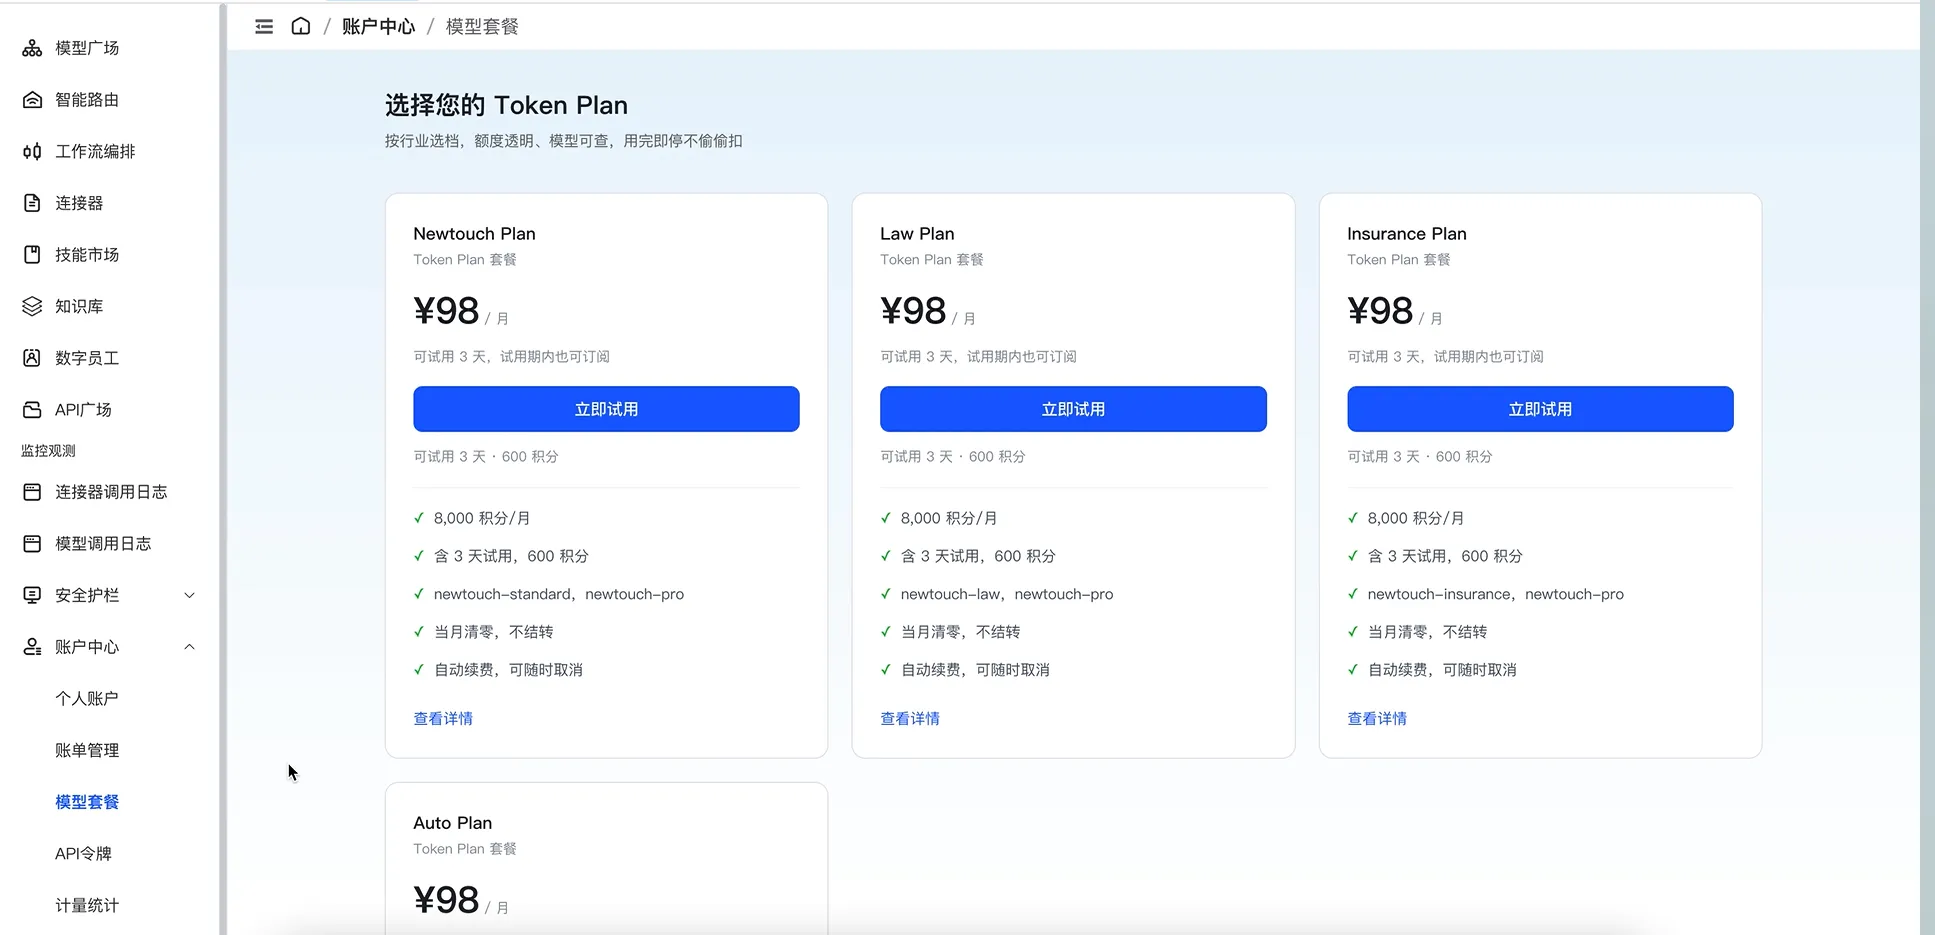Open 计量统计 submenu item
The width and height of the screenshot is (1935, 935).
[x=87, y=905]
